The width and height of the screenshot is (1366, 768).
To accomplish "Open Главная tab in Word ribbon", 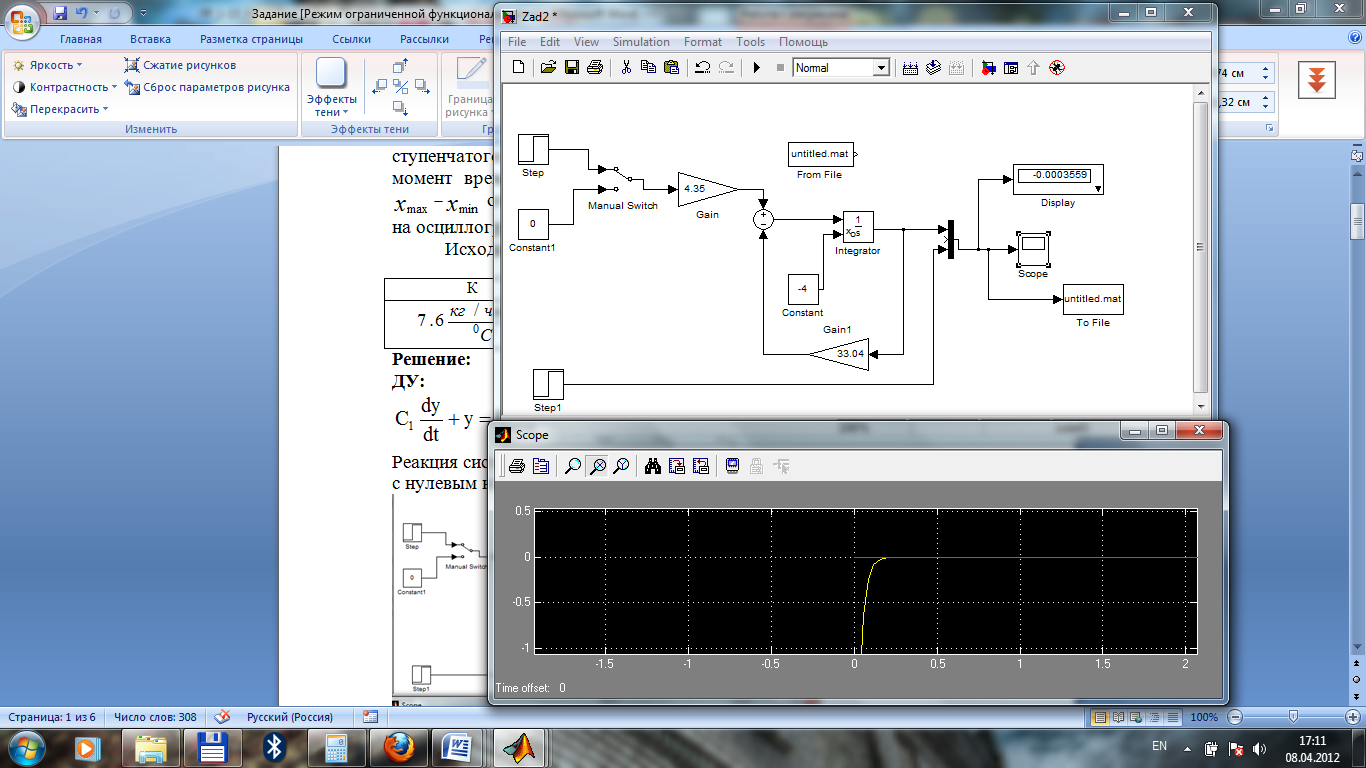I will pos(81,39).
